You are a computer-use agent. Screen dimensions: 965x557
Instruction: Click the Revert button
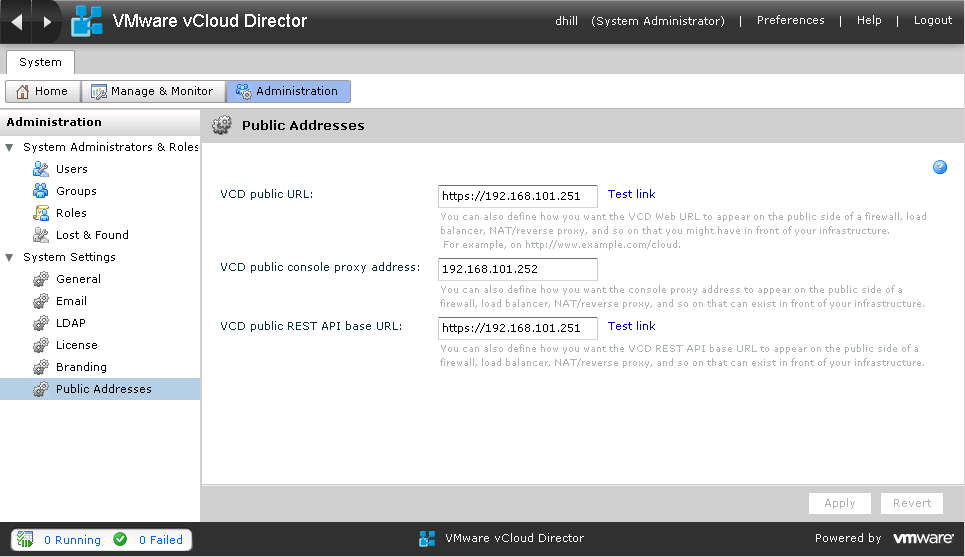911,503
